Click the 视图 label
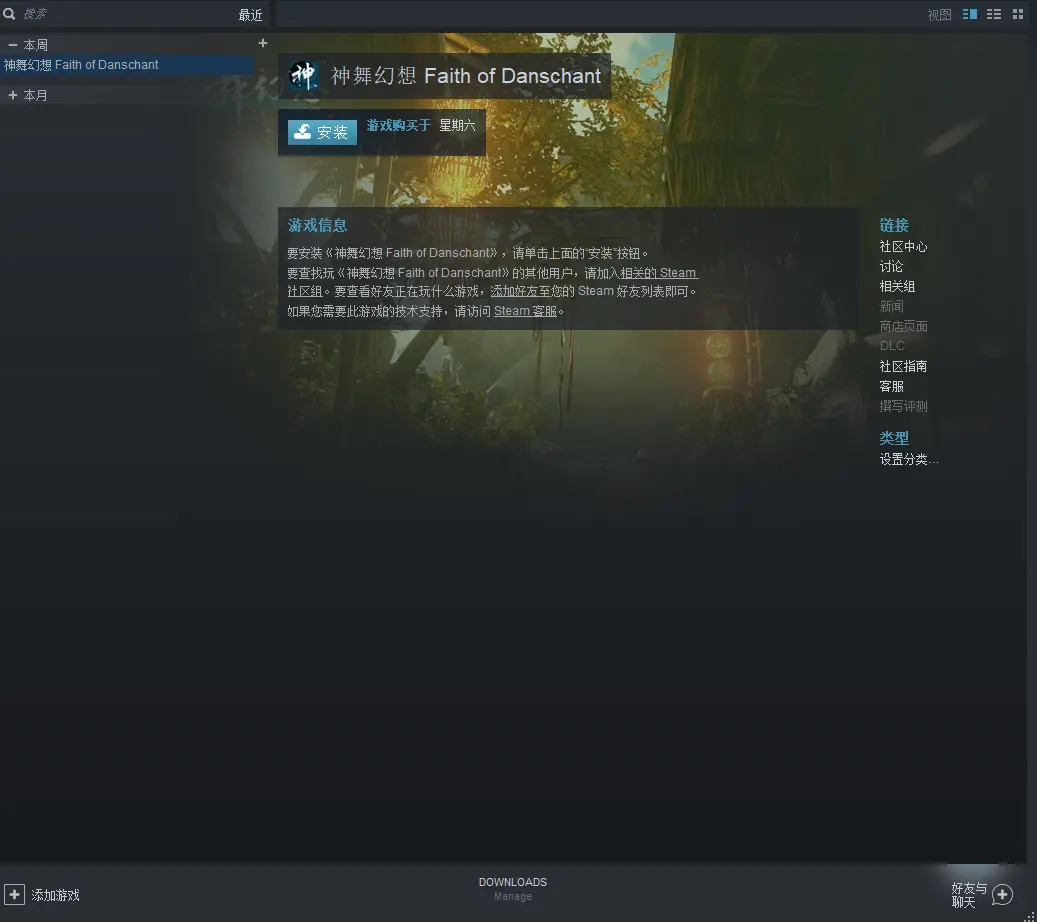 939,15
